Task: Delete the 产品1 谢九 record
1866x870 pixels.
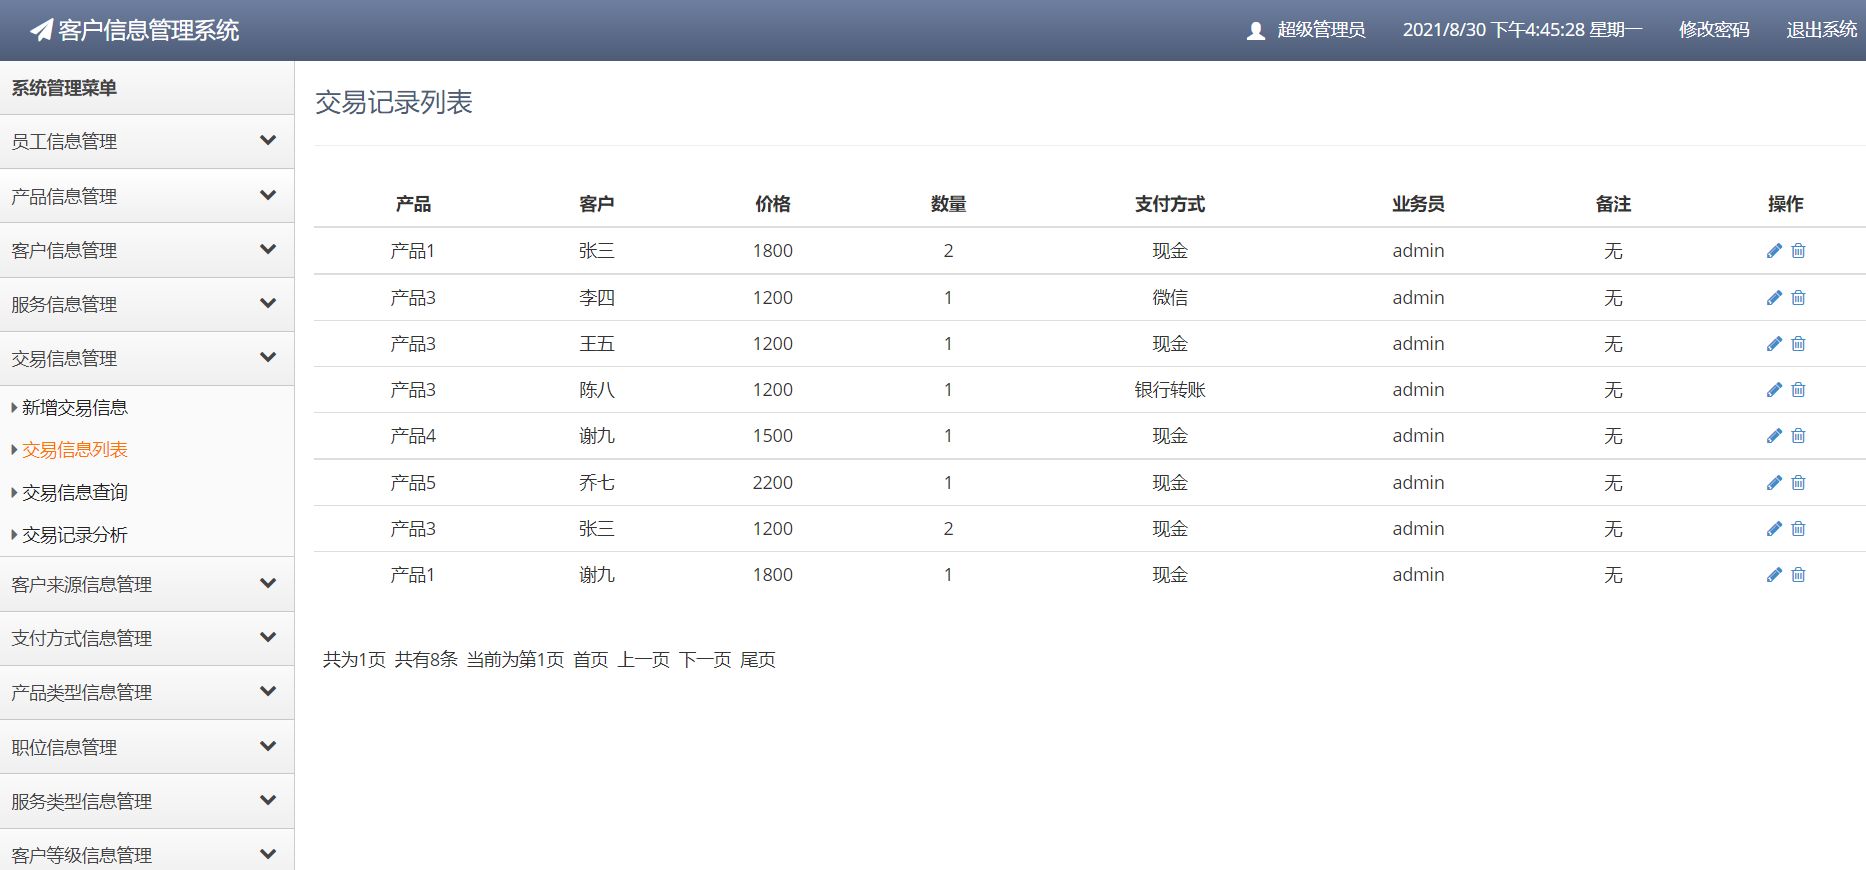Action: click(1798, 575)
